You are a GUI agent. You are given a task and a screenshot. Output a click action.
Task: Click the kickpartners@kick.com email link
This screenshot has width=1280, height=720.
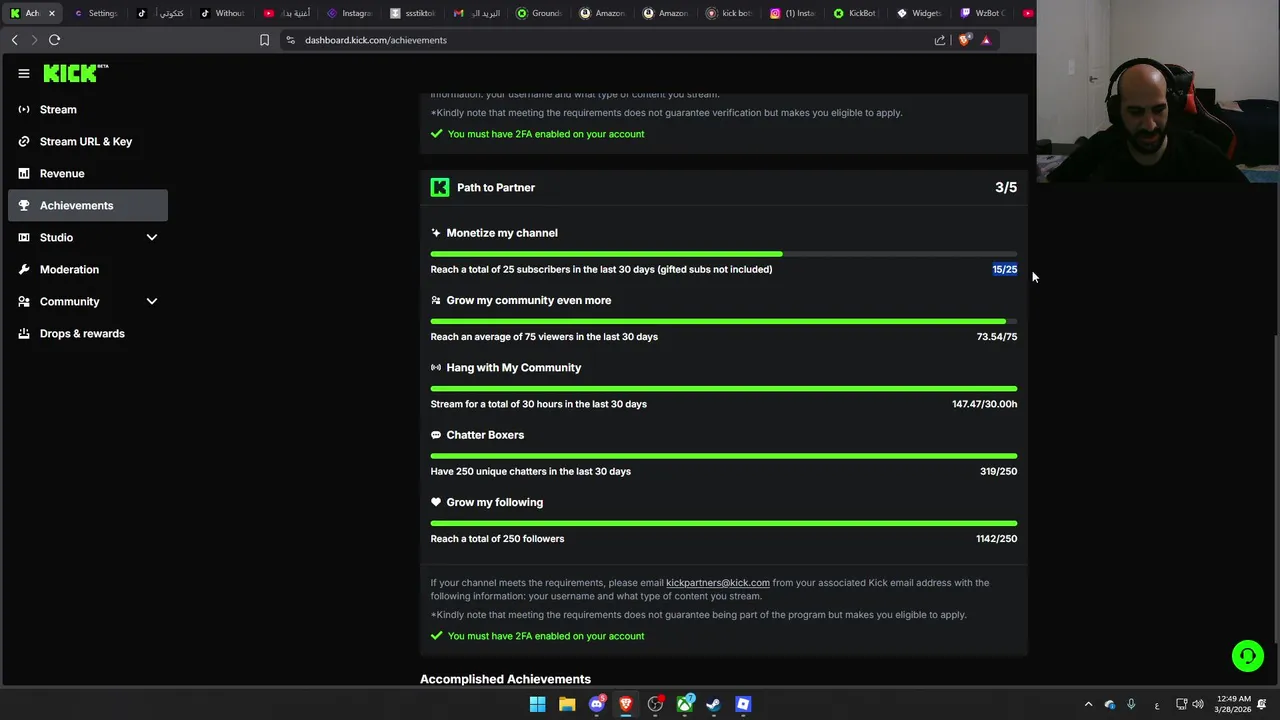[x=718, y=582]
